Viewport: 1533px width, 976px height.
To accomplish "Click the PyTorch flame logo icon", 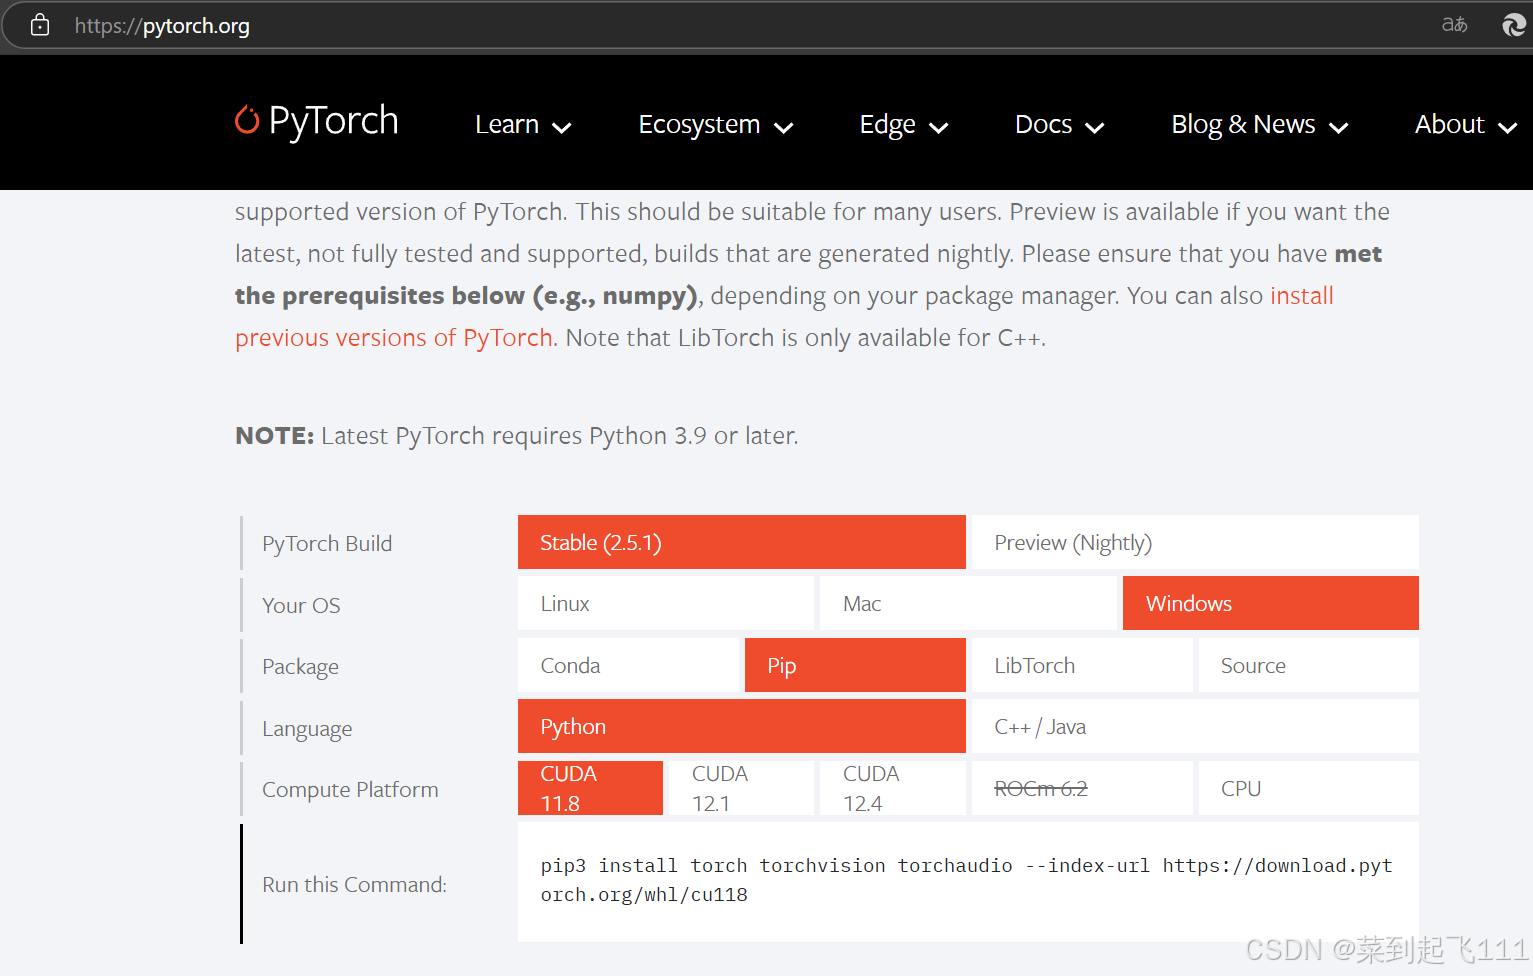I will pos(247,119).
